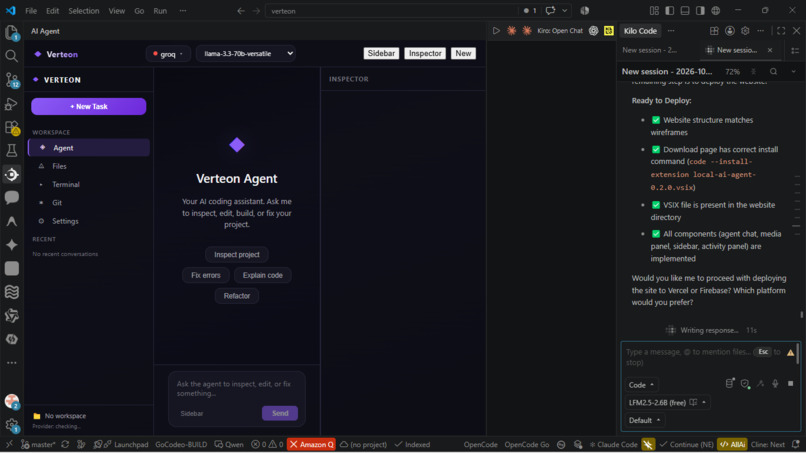Image resolution: width=806 pixels, height=453 pixels.
Task: Open the Default profile dropdown in Kilo
Action: point(644,420)
